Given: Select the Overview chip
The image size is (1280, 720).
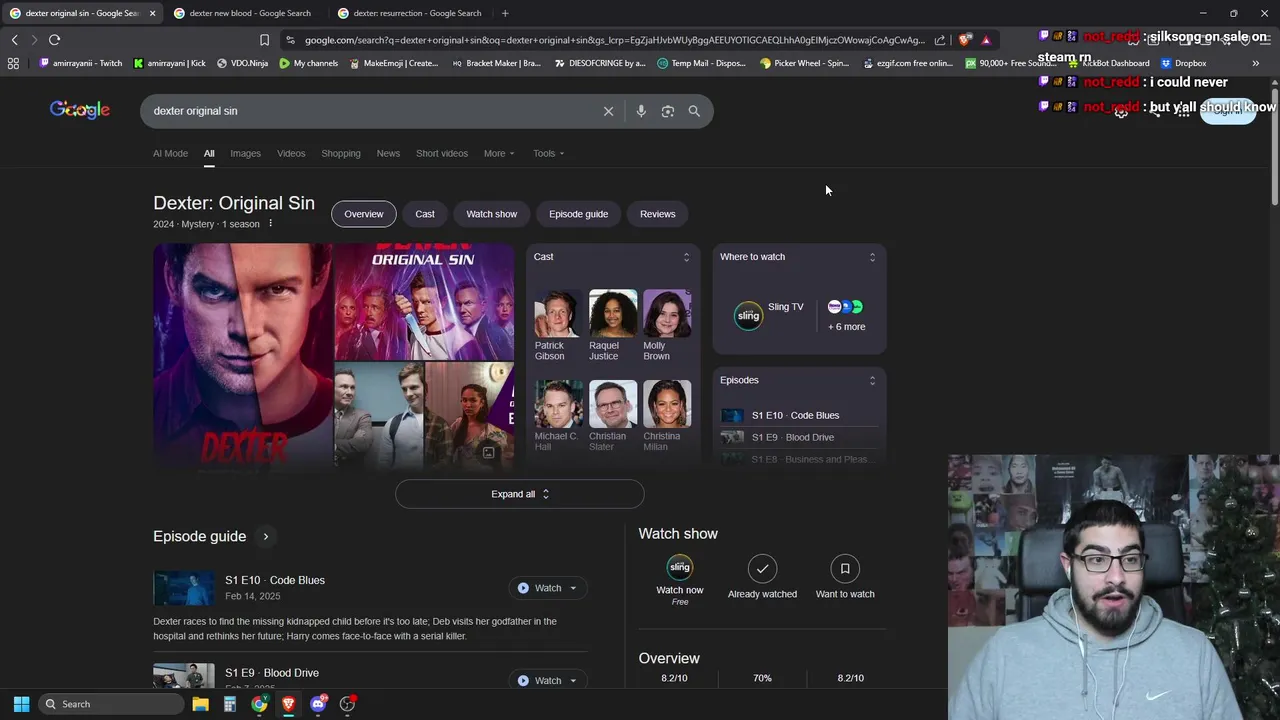Looking at the screenshot, I should pos(364,214).
